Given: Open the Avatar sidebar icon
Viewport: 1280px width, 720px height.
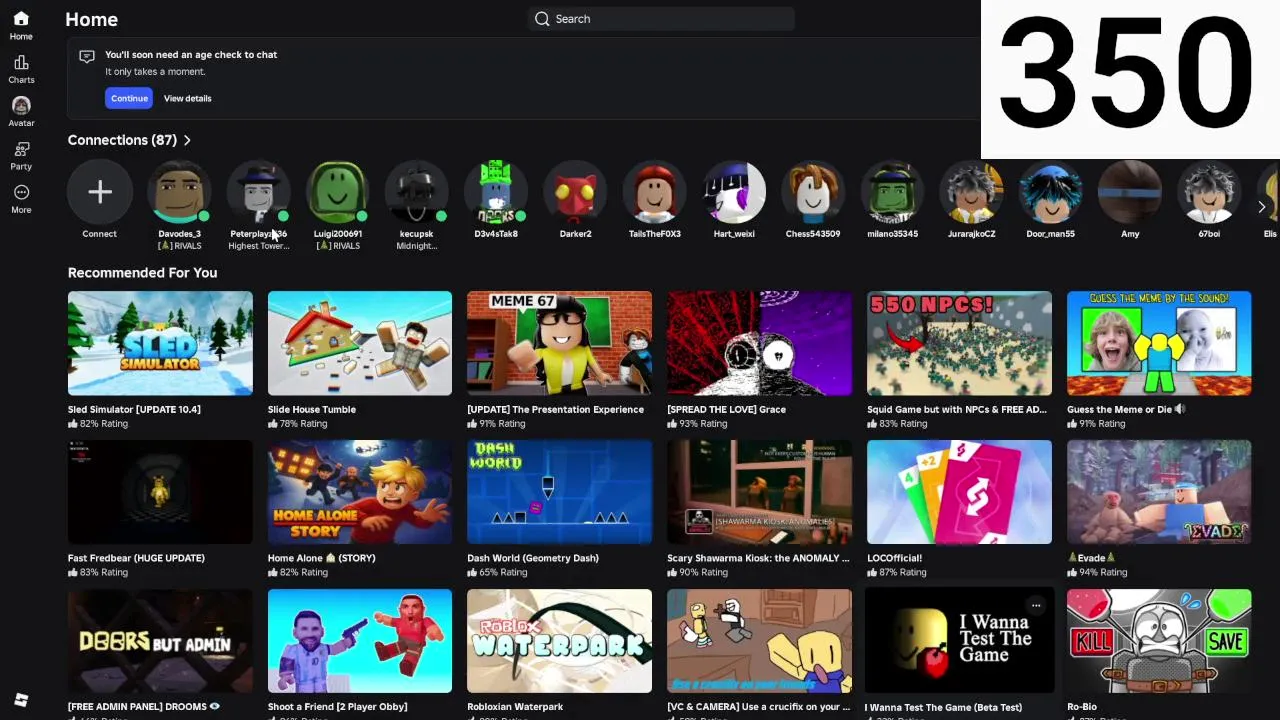Looking at the screenshot, I should click(x=21, y=105).
